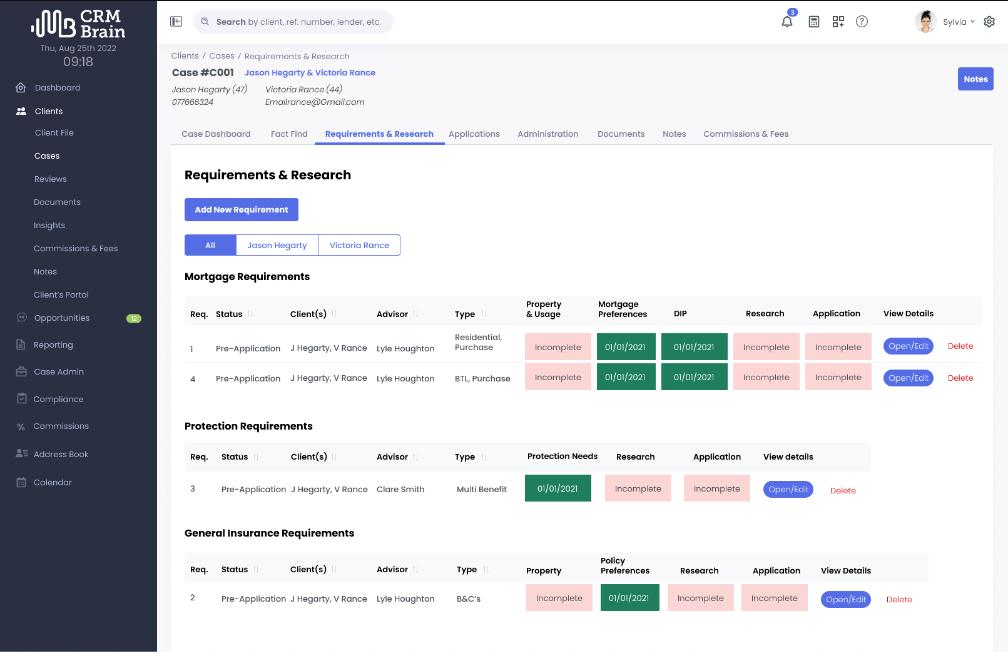Click the Compliance sidebar icon
The width and height of the screenshot is (1008, 652).
point(21,399)
